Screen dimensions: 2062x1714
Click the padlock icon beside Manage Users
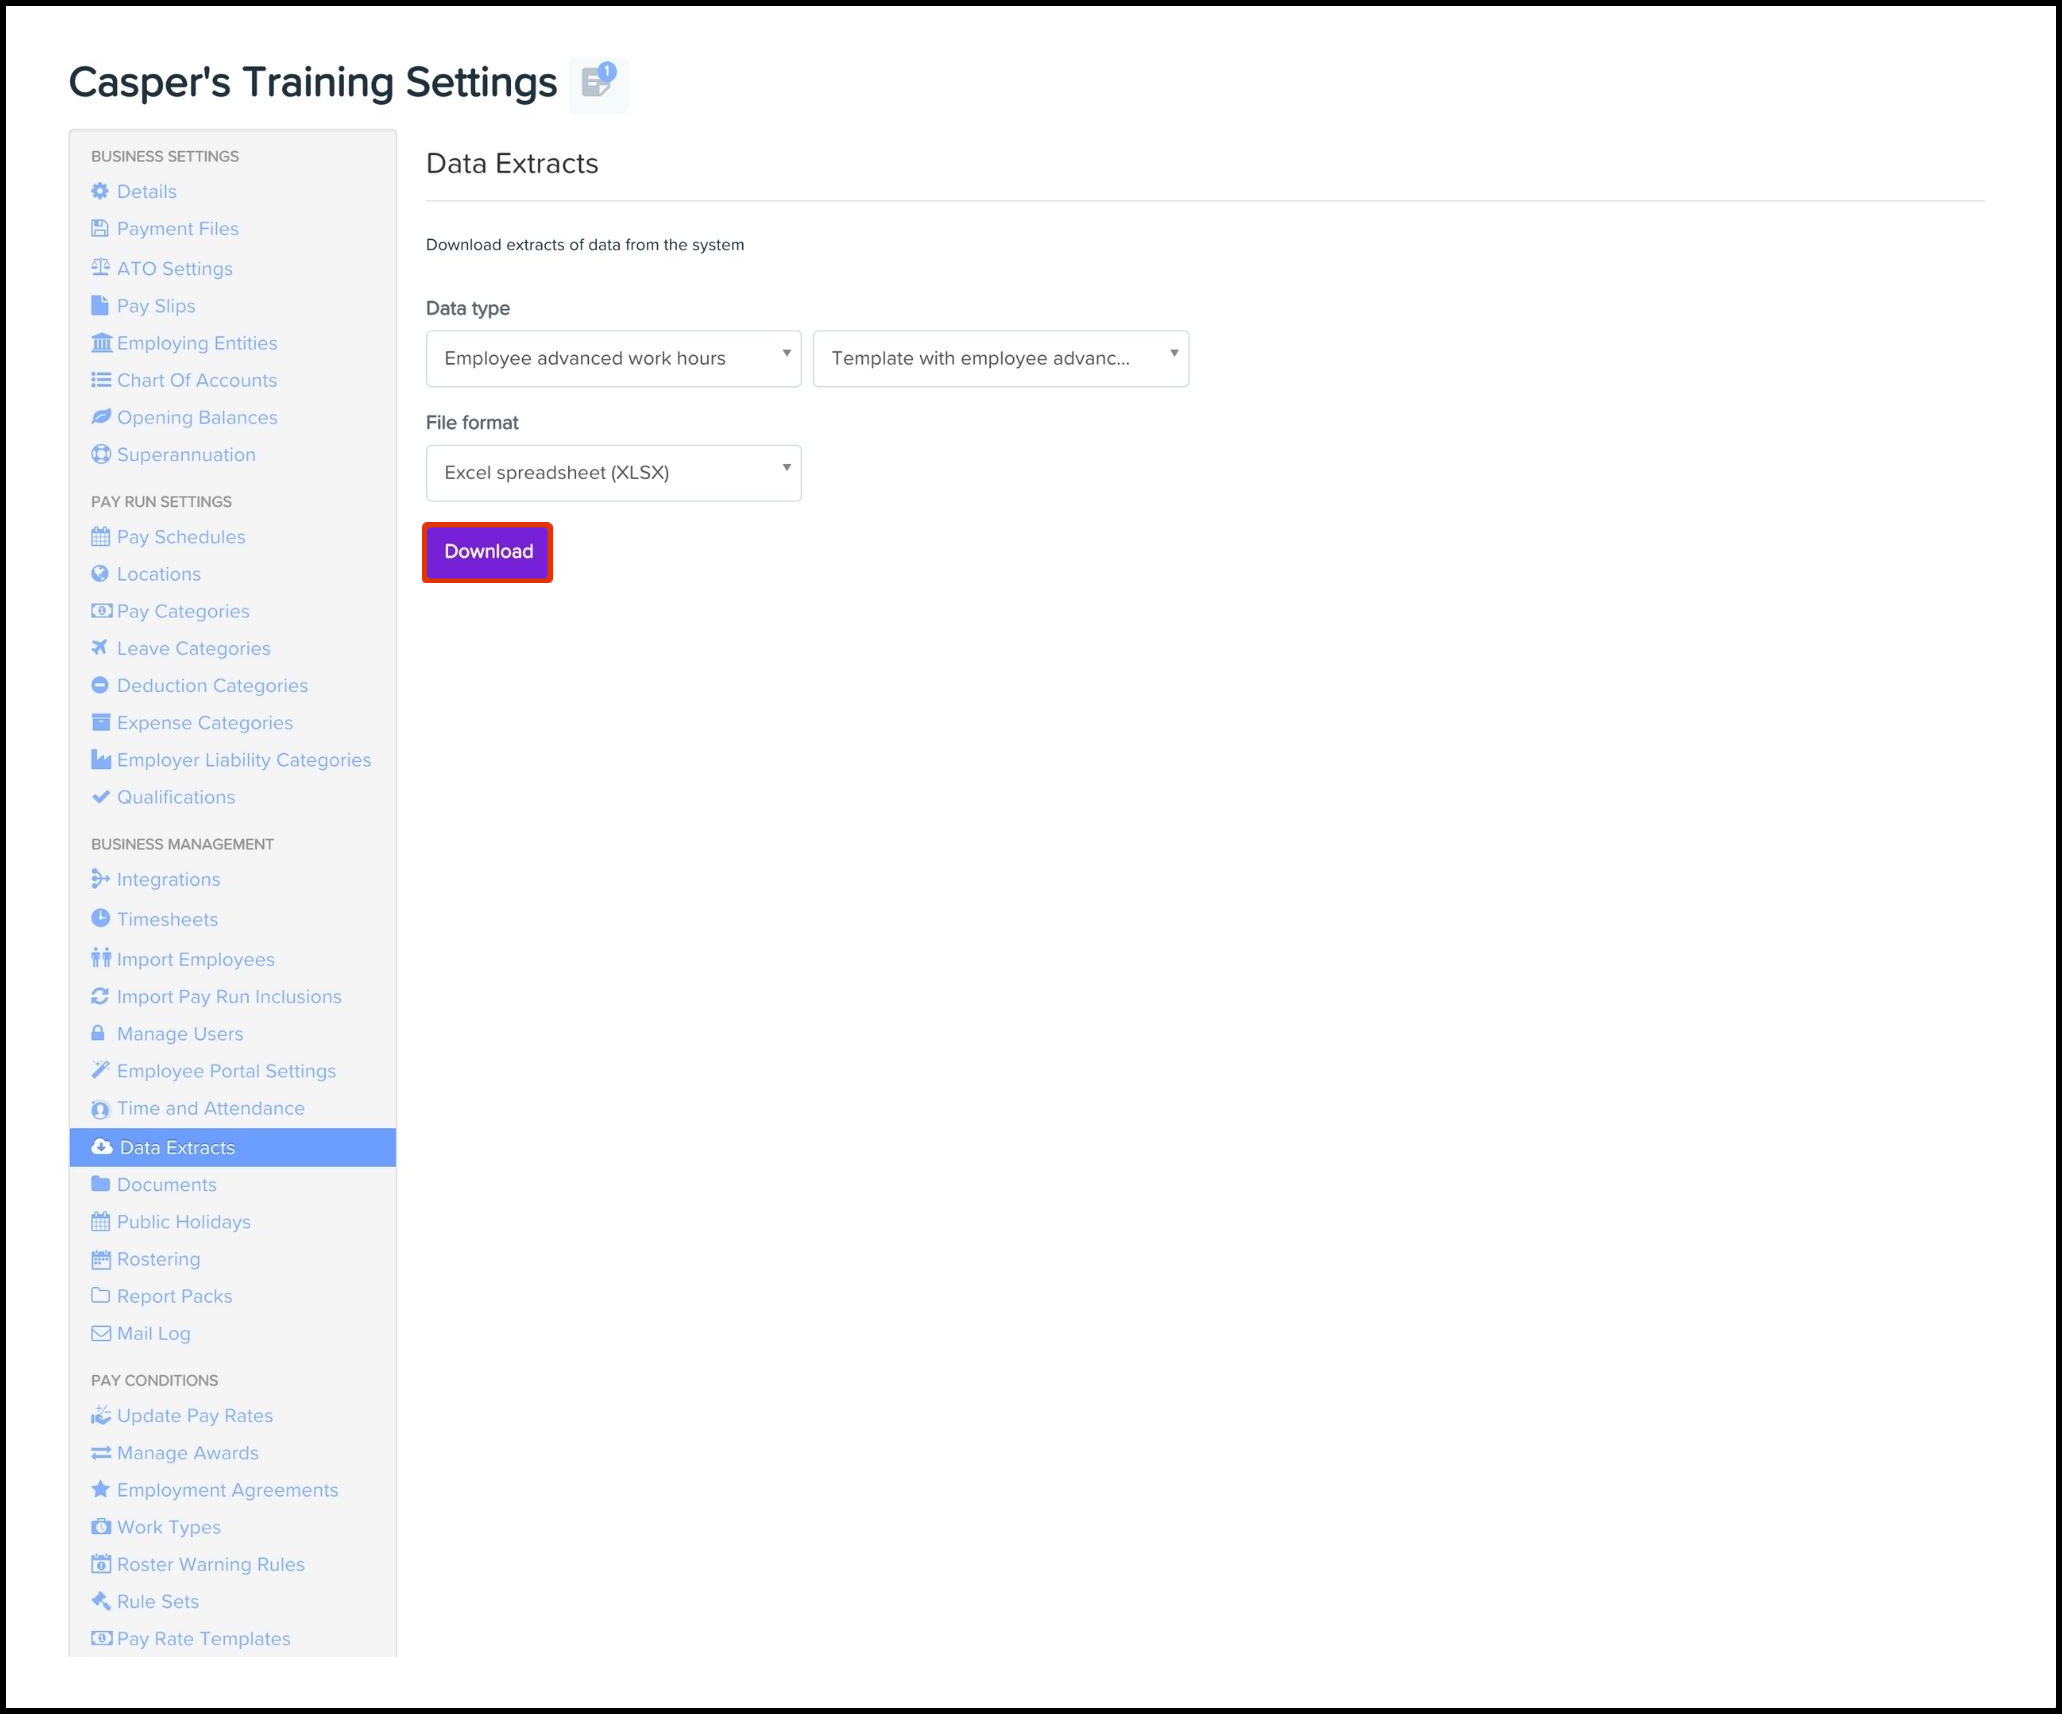coord(99,1033)
